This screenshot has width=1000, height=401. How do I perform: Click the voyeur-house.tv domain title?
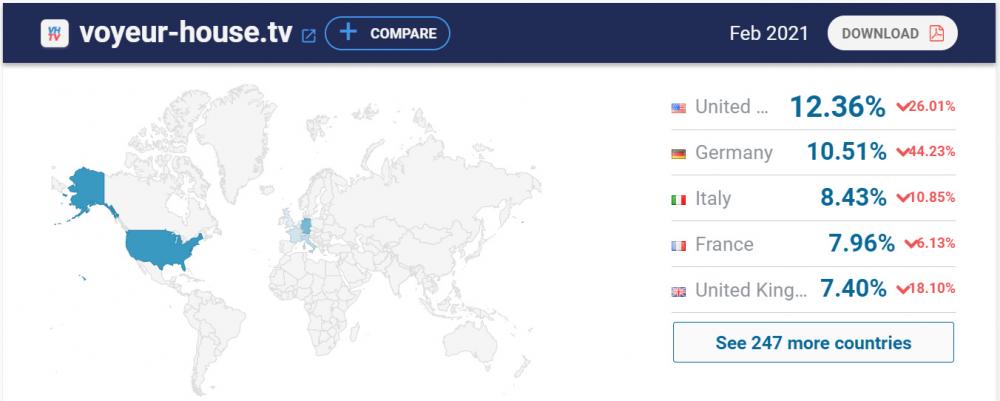(x=185, y=33)
